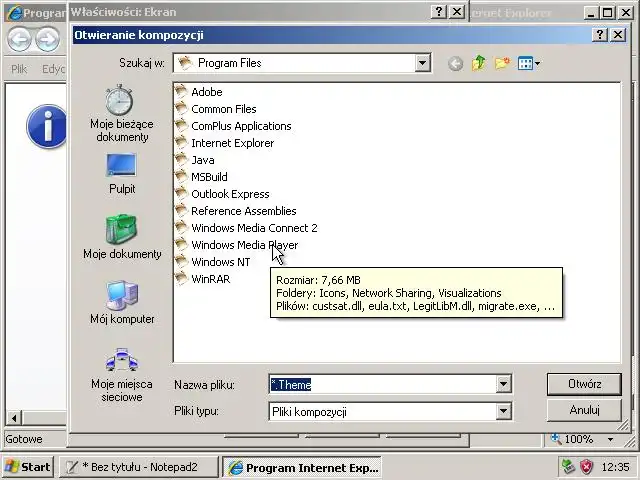Select the Java folder icon

pyautogui.click(x=181, y=159)
